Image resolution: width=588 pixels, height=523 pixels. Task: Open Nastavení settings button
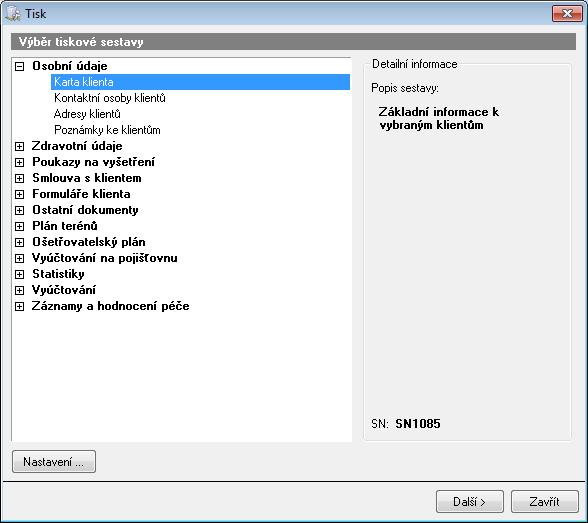tap(54, 462)
